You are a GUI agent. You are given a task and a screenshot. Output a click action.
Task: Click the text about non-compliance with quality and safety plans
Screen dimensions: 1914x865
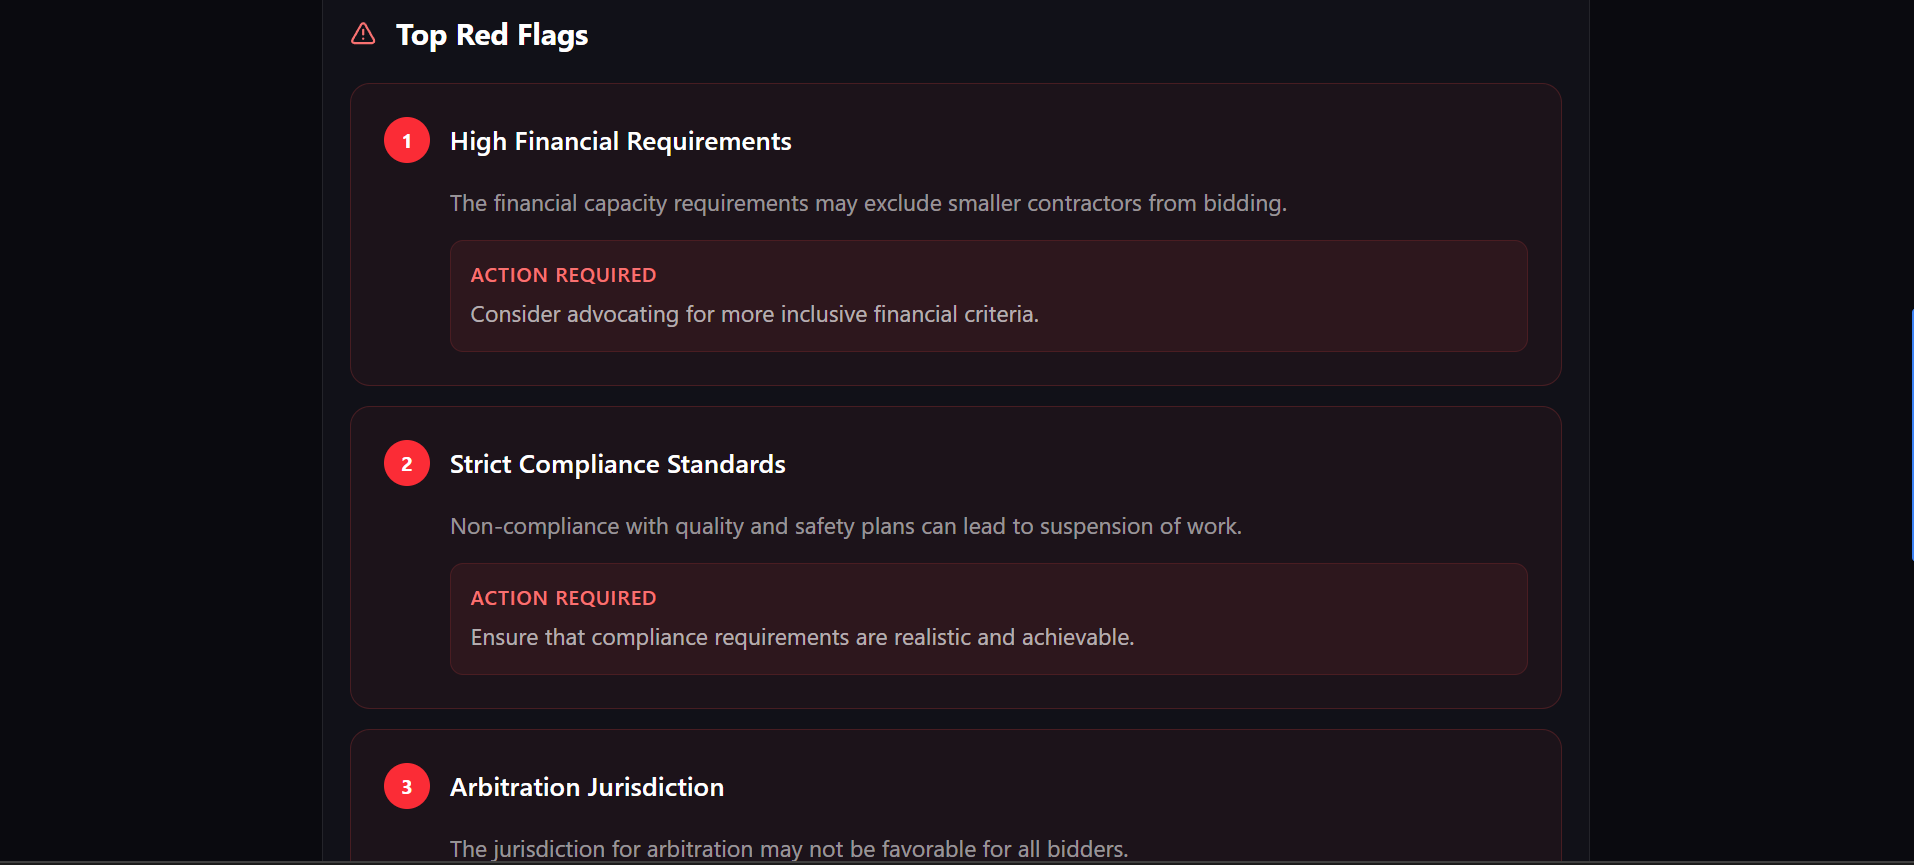coord(846,527)
